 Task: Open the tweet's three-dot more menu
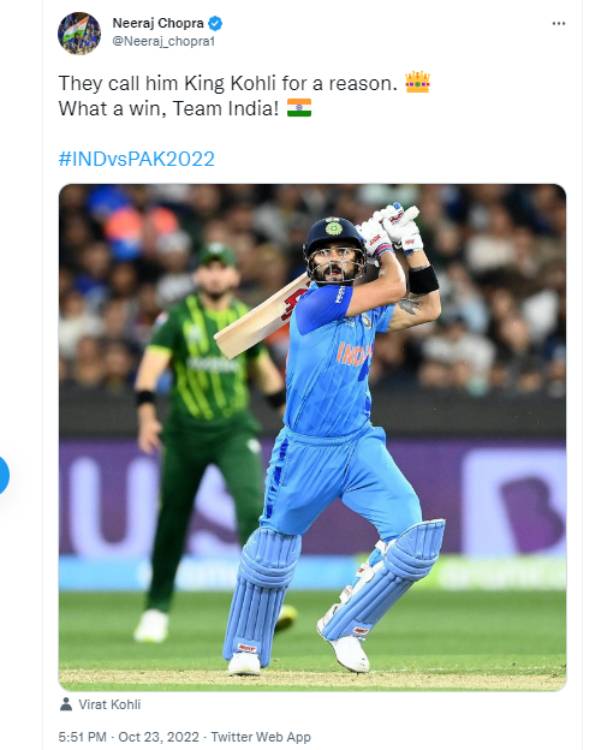click(559, 23)
